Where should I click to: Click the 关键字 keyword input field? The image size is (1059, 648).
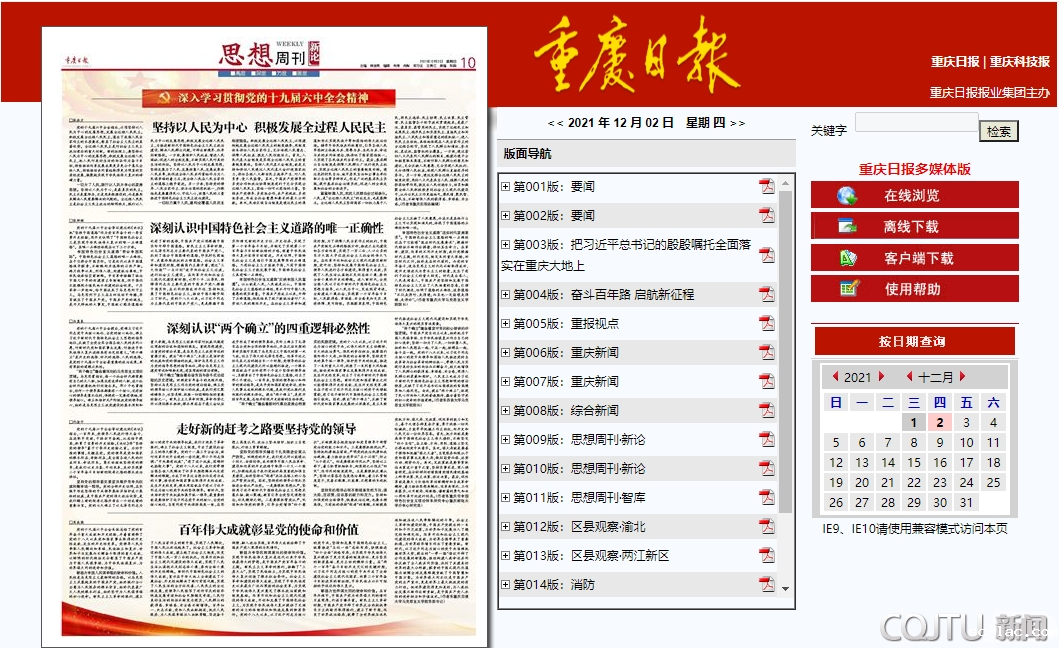(916, 123)
